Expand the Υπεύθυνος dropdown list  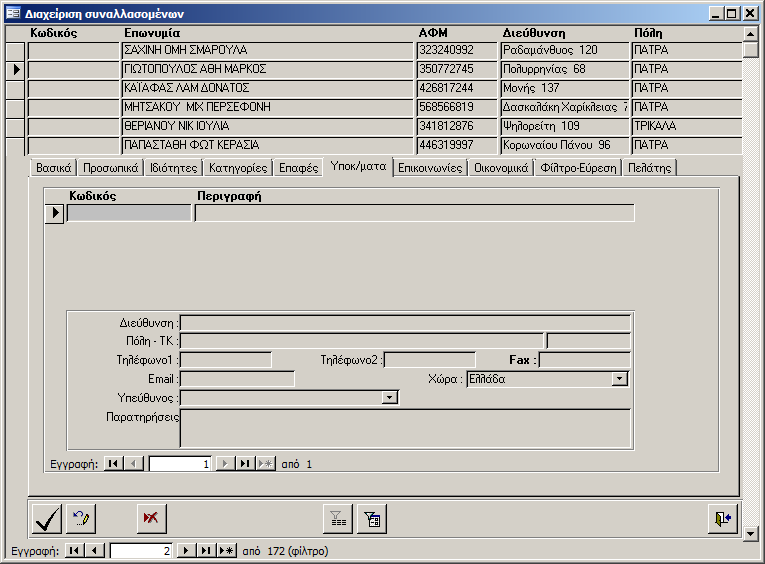point(390,398)
